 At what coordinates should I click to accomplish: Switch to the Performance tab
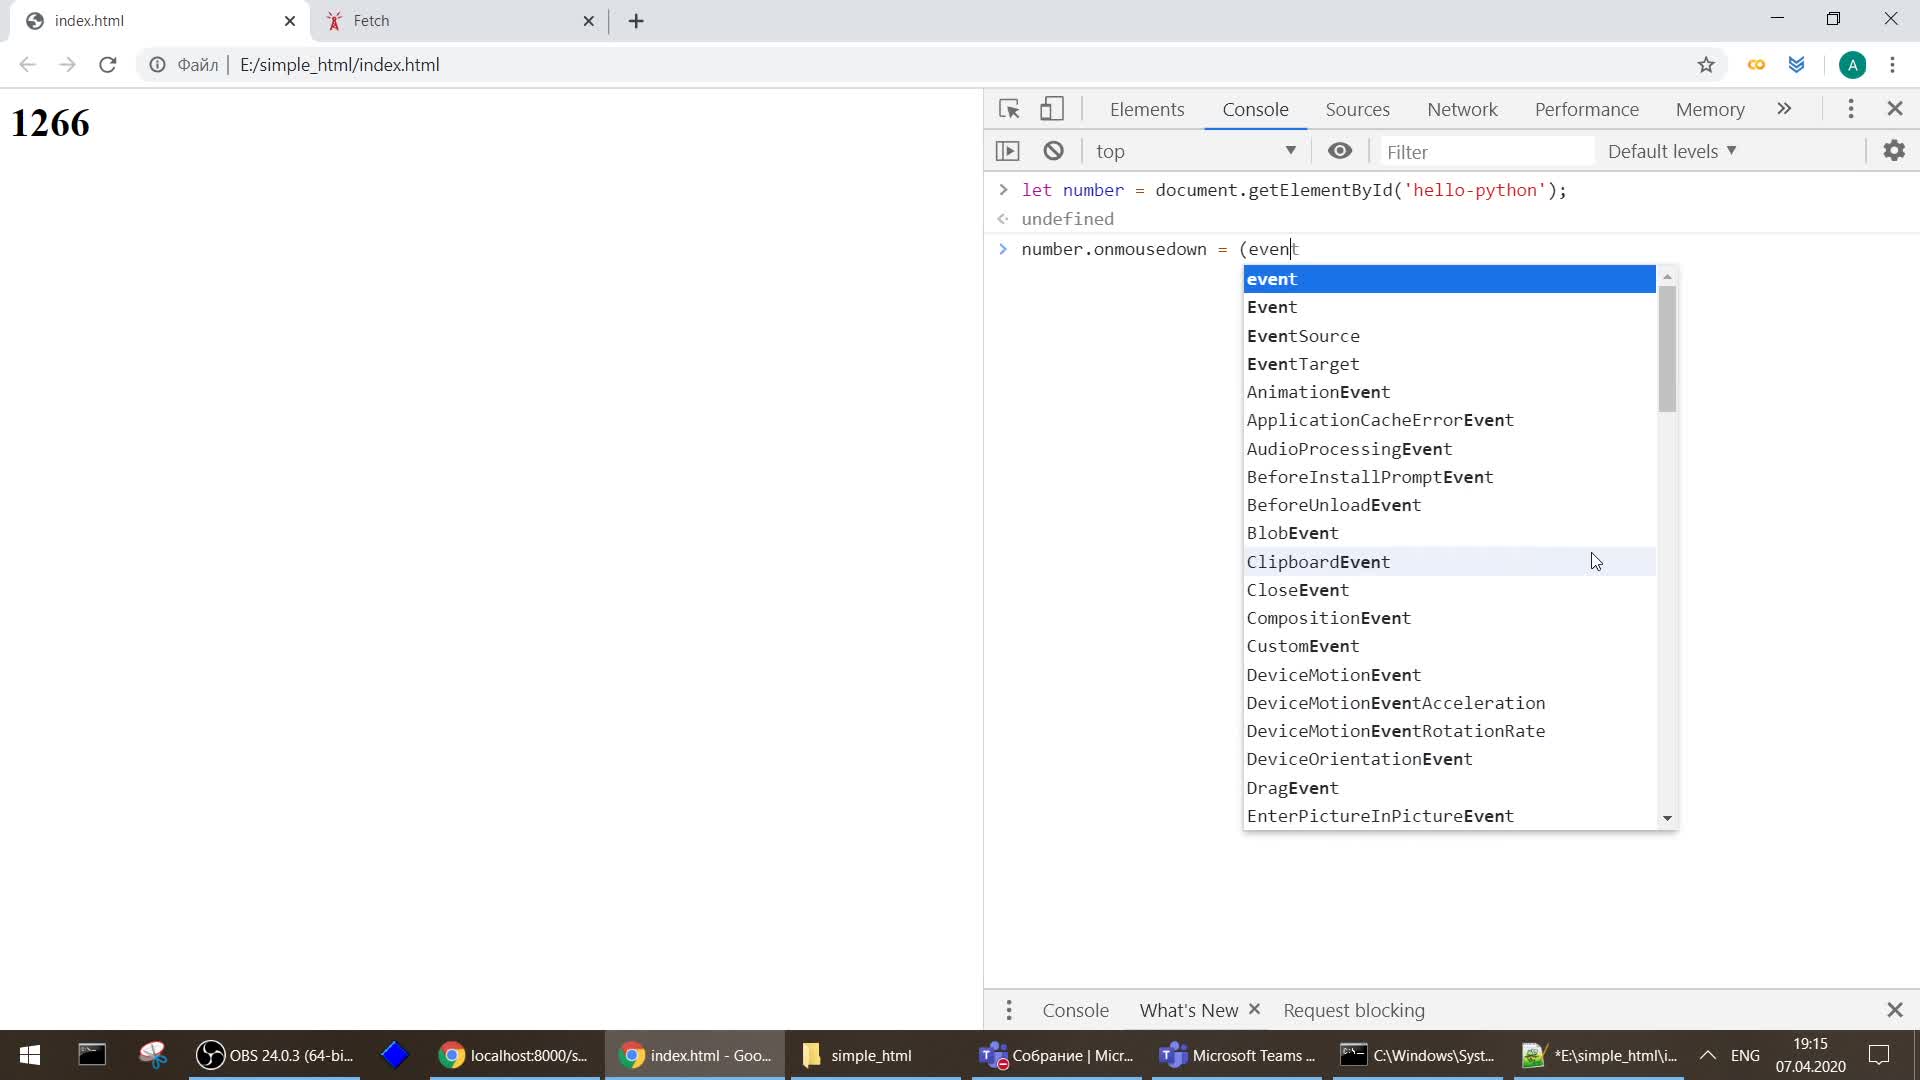[x=1587, y=109]
